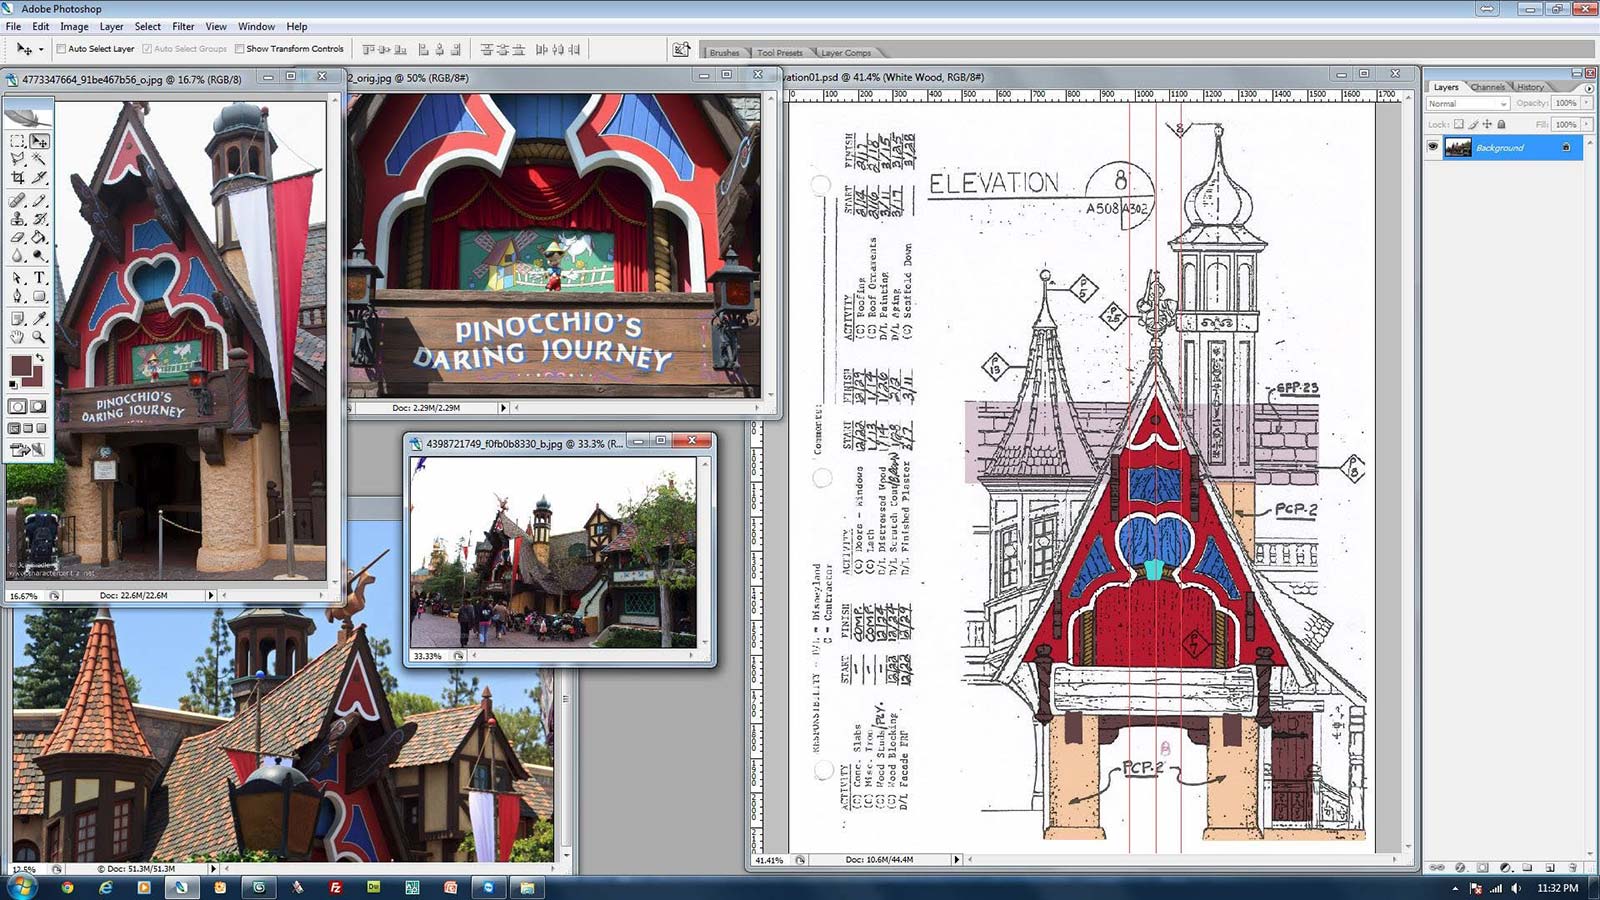Open the layer Opacity slider arrow
The image size is (1600, 900).
click(x=1586, y=103)
